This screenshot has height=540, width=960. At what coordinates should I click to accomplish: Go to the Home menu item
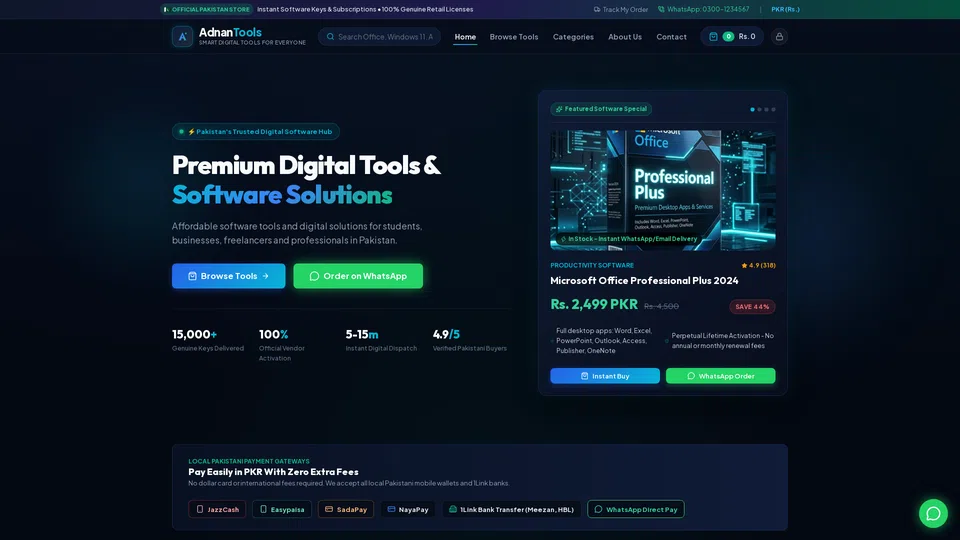pos(465,37)
